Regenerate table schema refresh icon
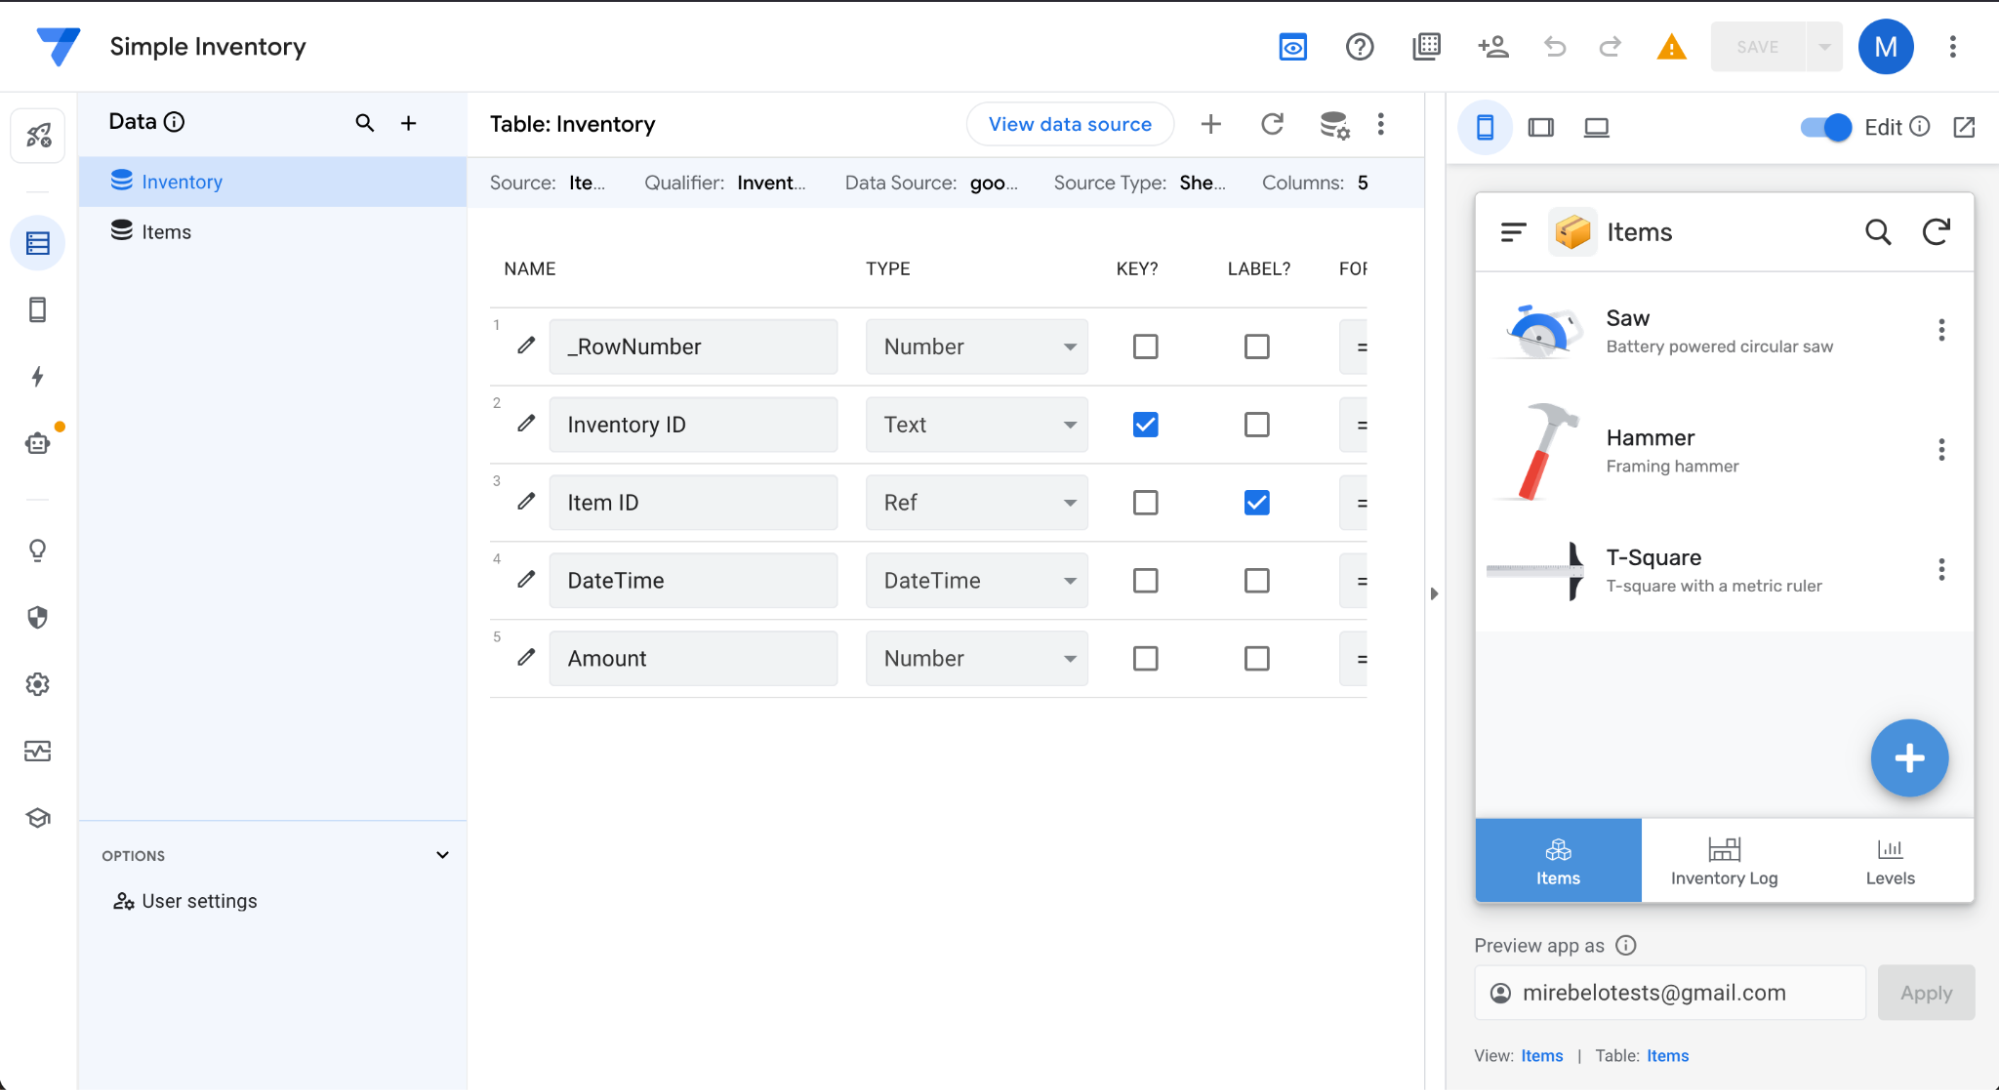The image size is (1999, 1091). pyautogui.click(x=1272, y=124)
